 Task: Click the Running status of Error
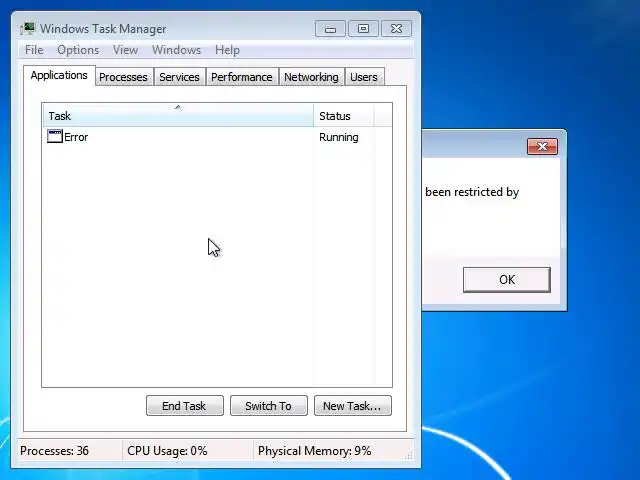(x=339, y=137)
